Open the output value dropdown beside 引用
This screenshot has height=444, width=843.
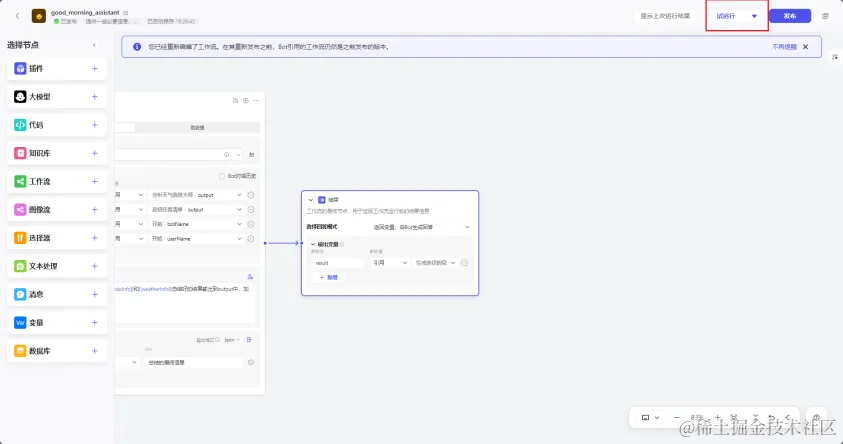click(x=435, y=263)
